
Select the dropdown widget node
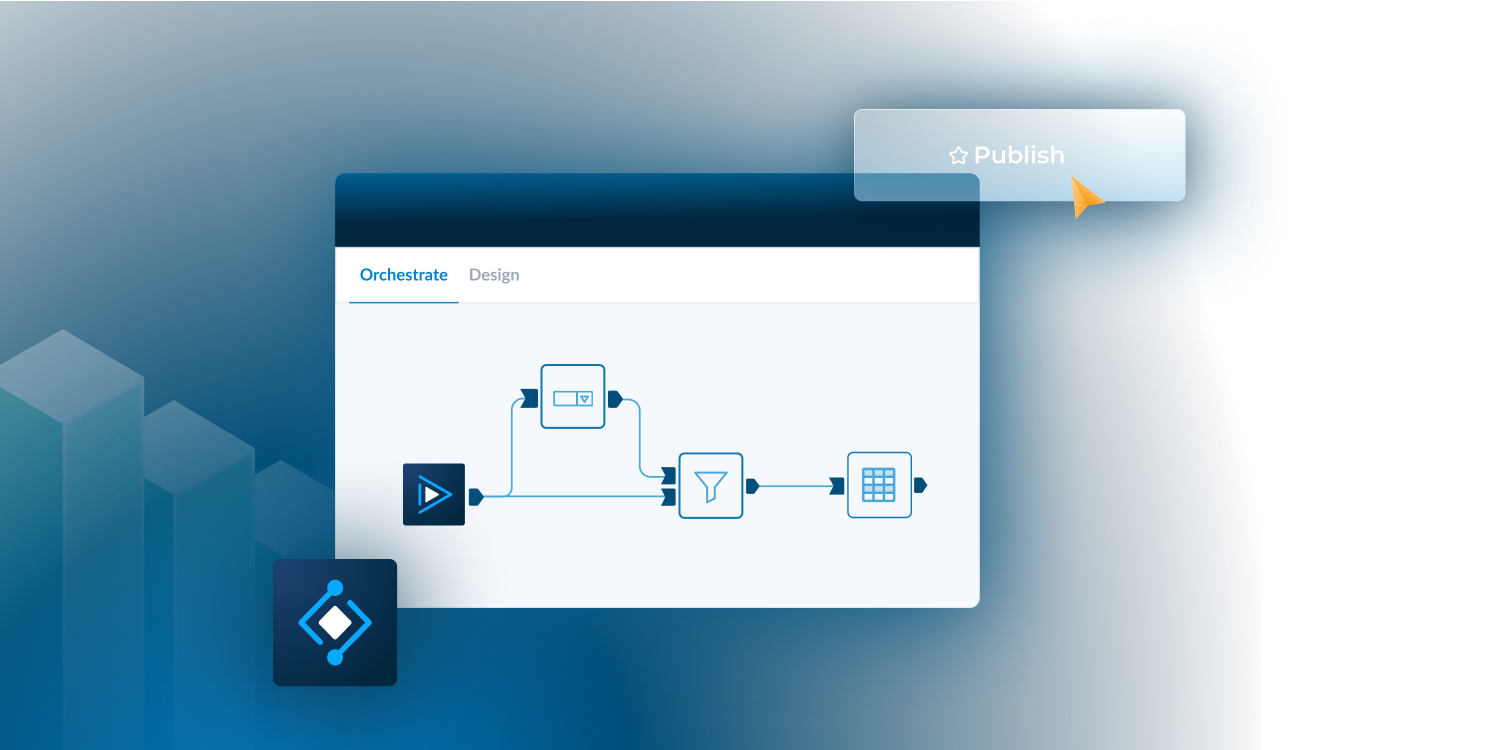[573, 397]
